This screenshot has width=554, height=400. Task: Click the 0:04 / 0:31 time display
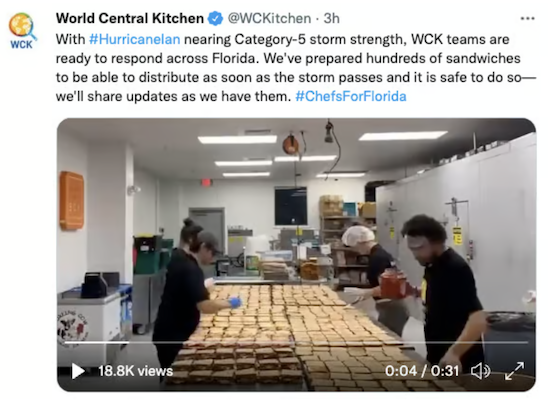click(422, 371)
